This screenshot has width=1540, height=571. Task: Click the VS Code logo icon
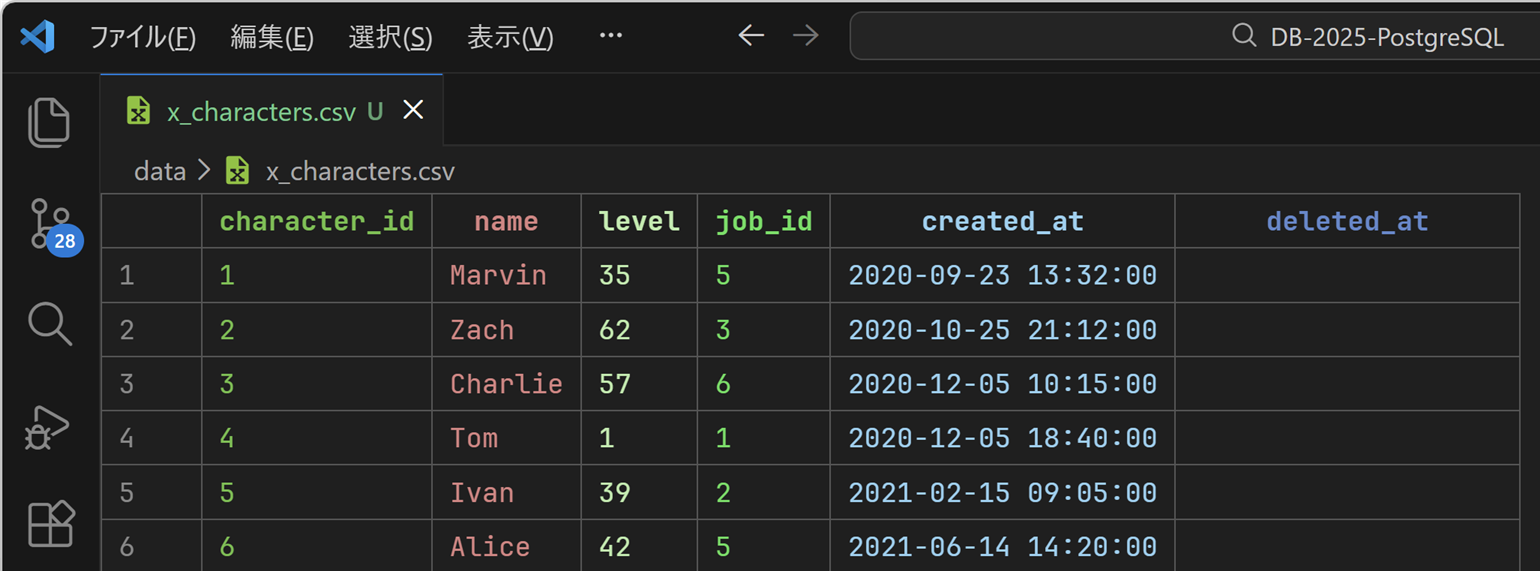tap(37, 37)
